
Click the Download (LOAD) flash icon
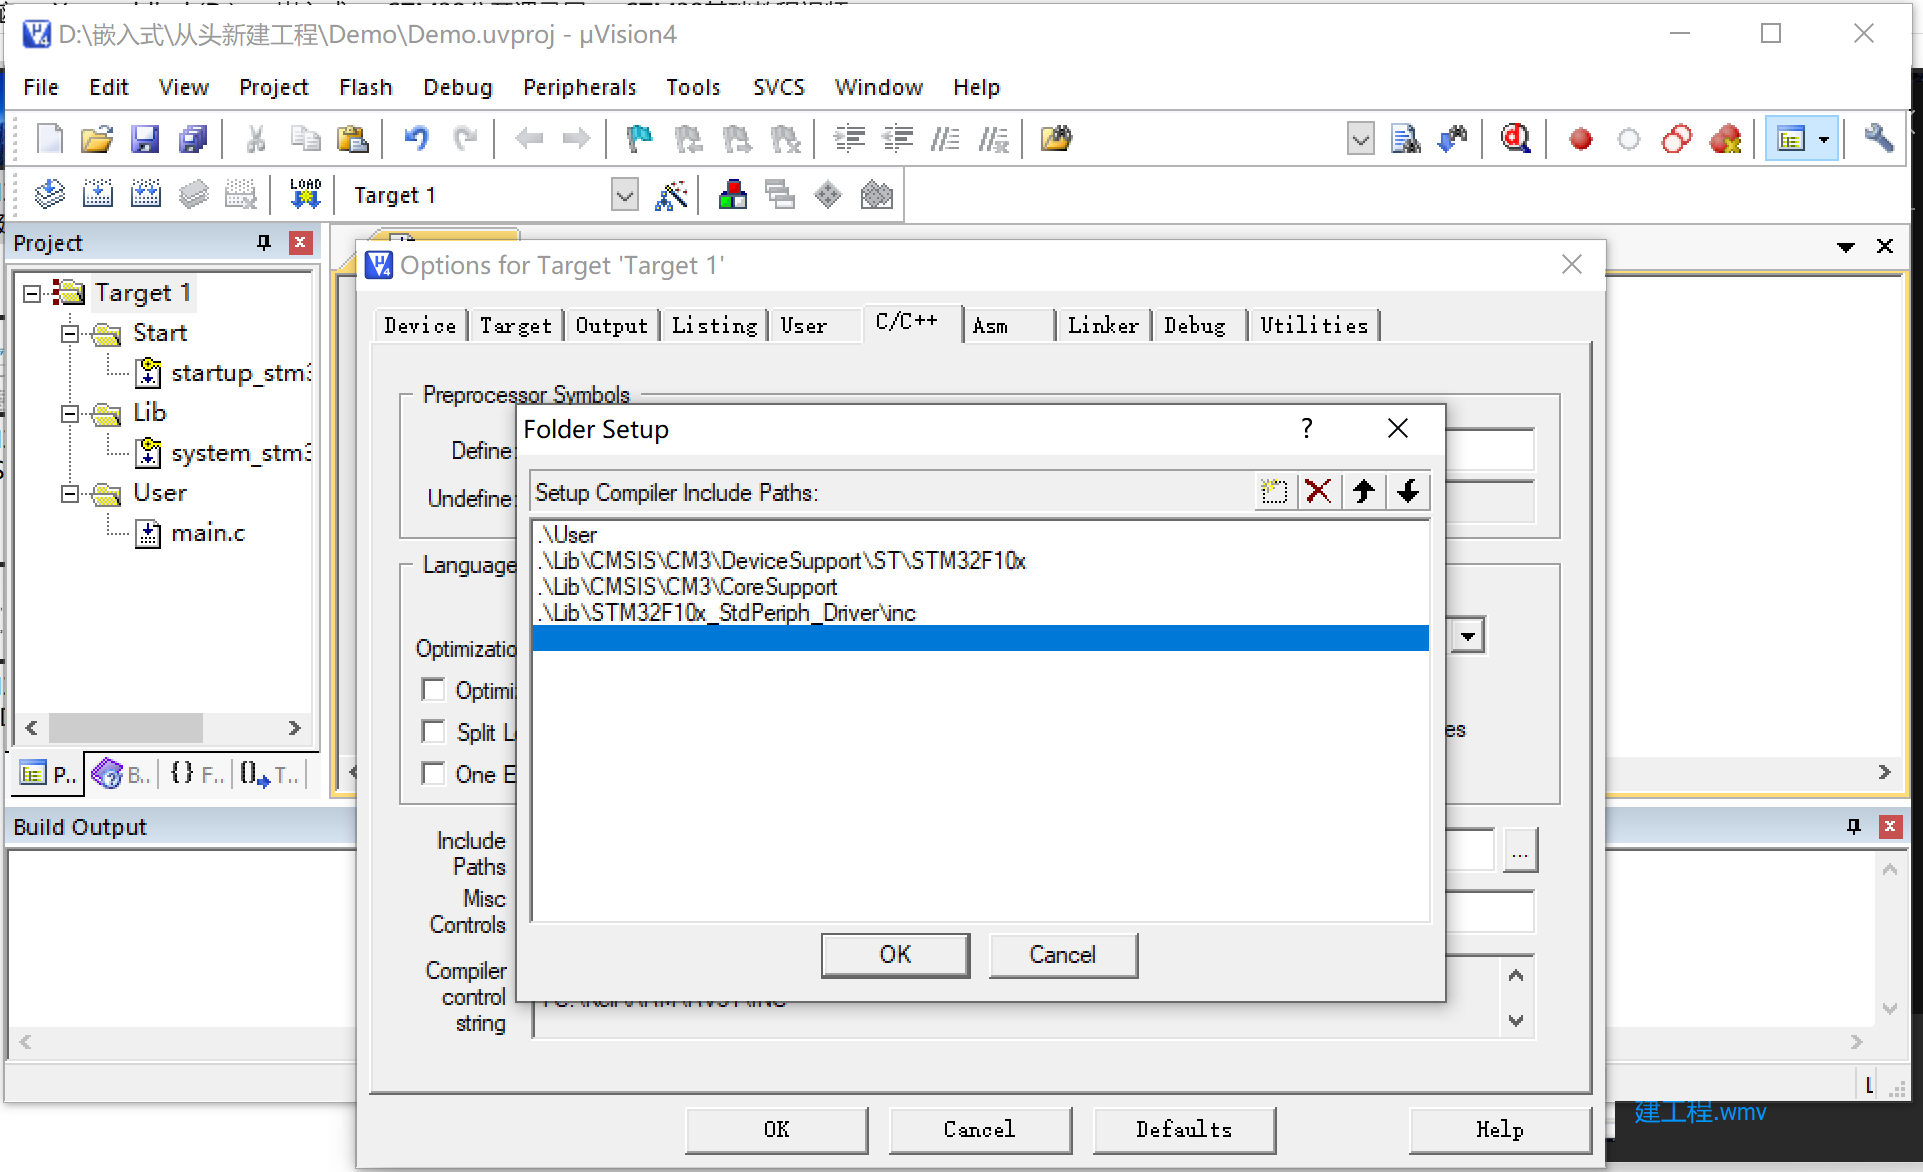(x=305, y=194)
